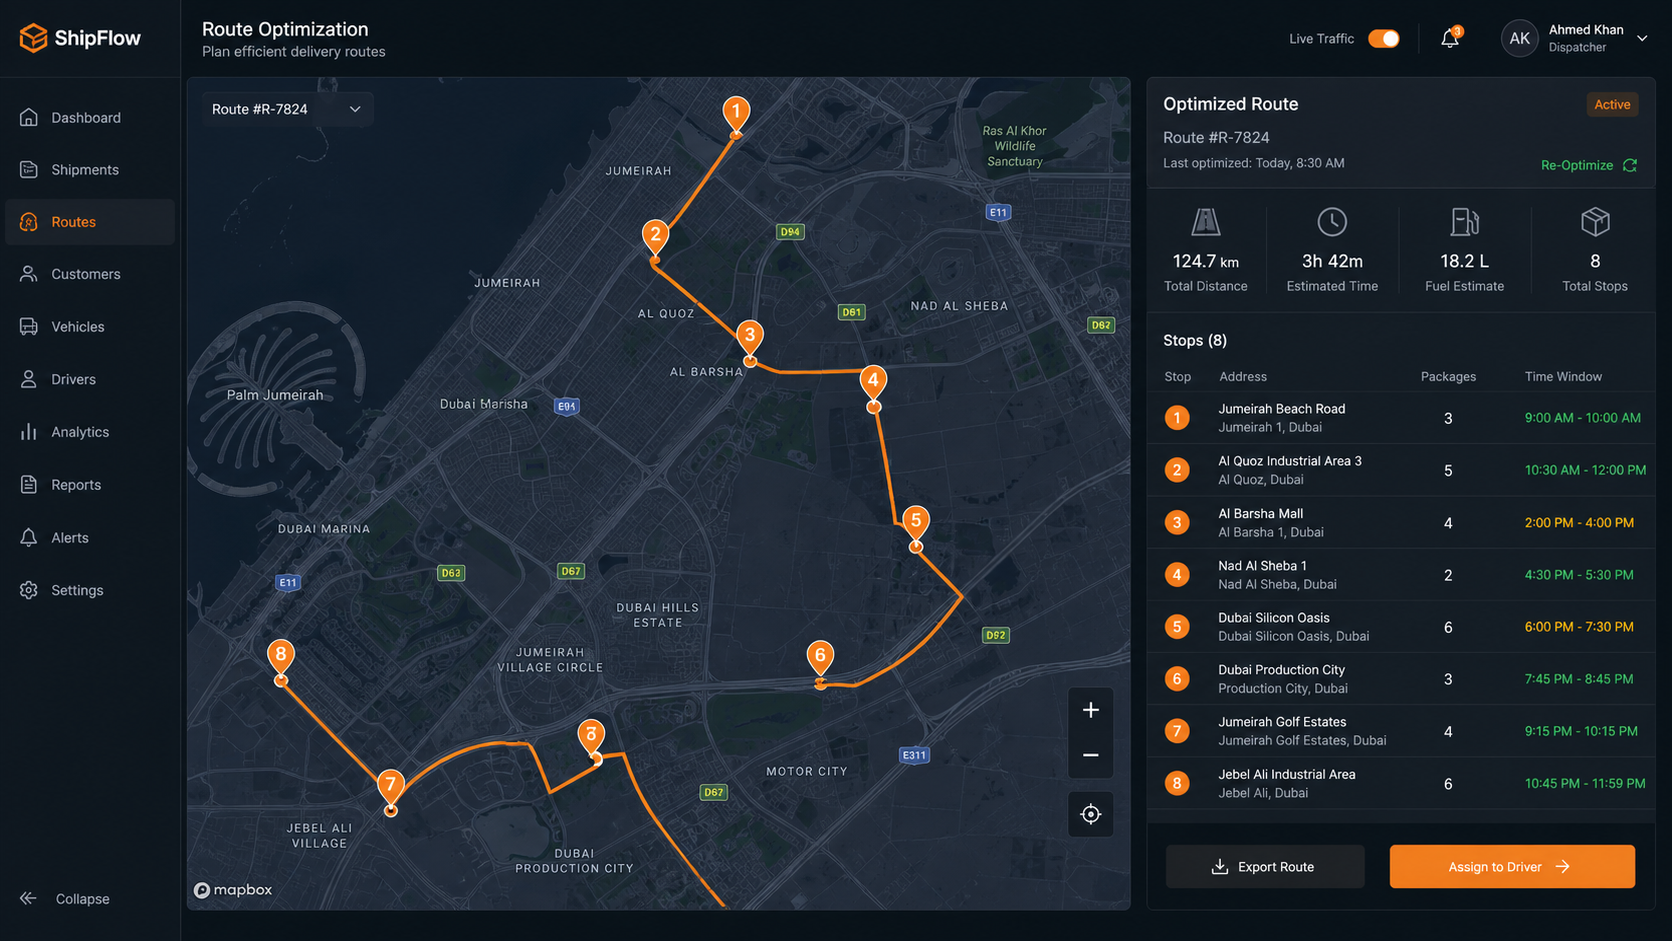
Task: Click the Packages column header
Action: pyautogui.click(x=1448, y=377)
